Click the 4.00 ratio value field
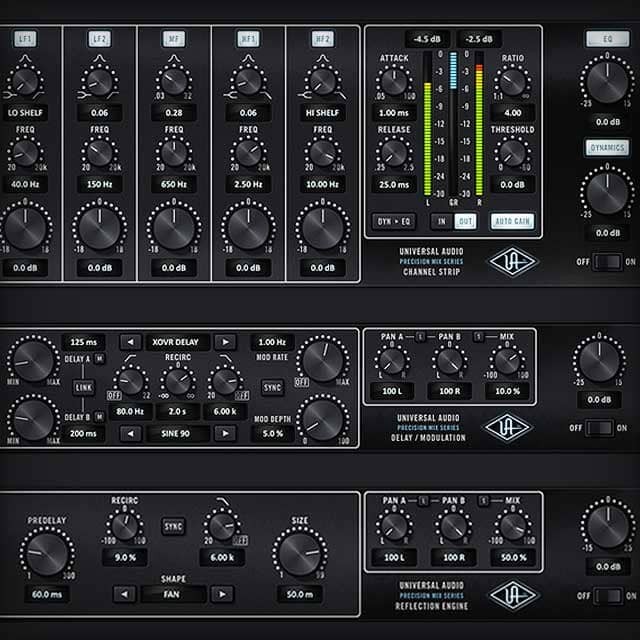The height and width of the screenshot is (640, 640). coord(512,113)
